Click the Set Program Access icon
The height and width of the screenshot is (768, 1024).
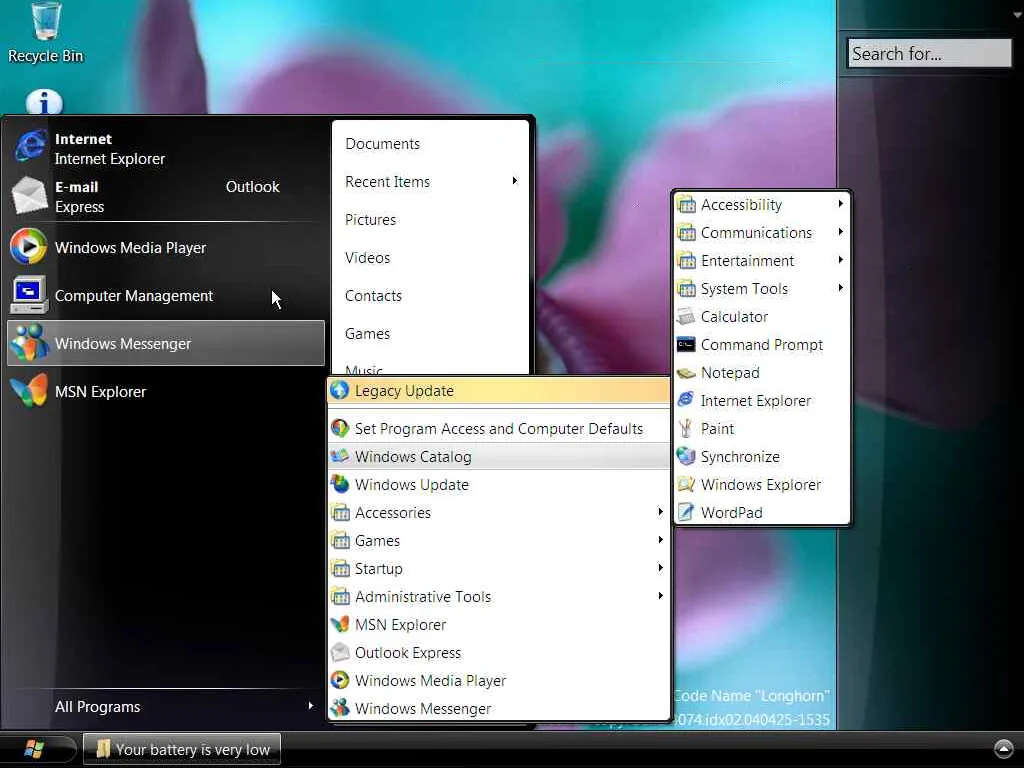(340, 428)
